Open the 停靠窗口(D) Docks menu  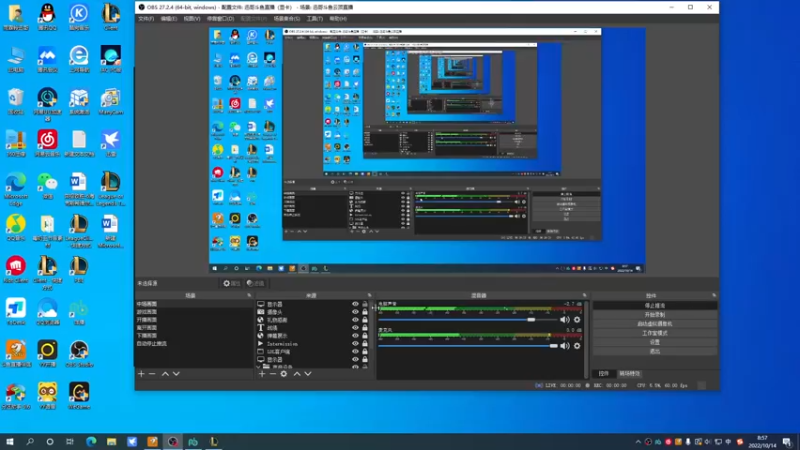coord(220,19)
